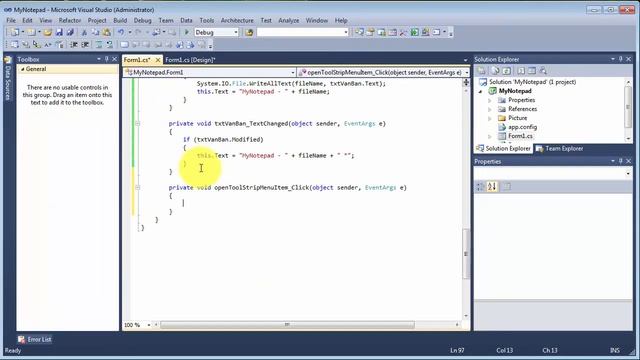Open the Build menu
Image resolution: width=640 pixels, height=360 pixels.
120,20
